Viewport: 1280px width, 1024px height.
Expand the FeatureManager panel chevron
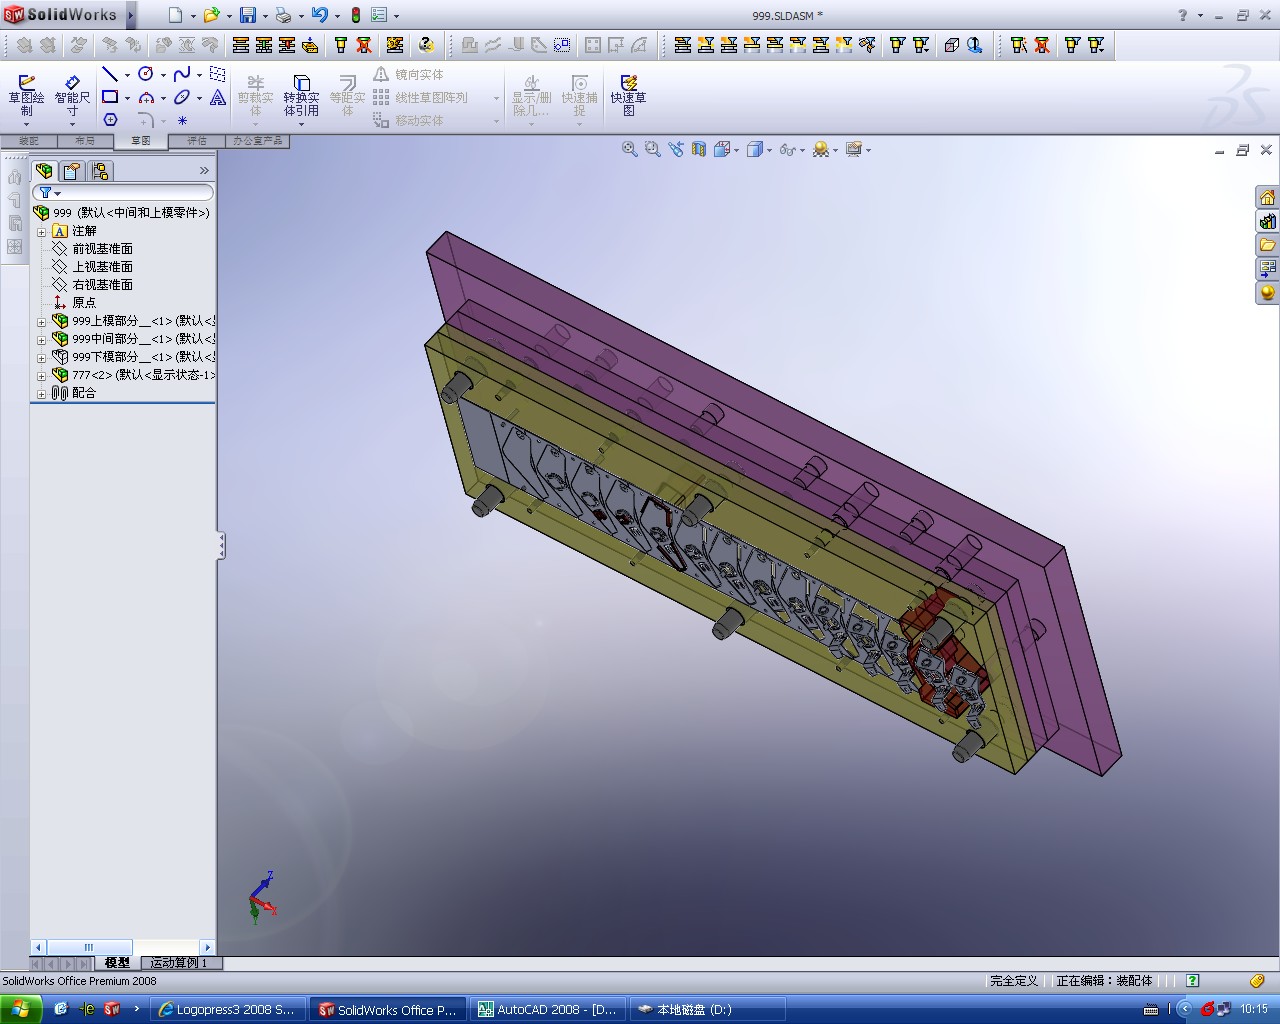click(x=205, y=171)
